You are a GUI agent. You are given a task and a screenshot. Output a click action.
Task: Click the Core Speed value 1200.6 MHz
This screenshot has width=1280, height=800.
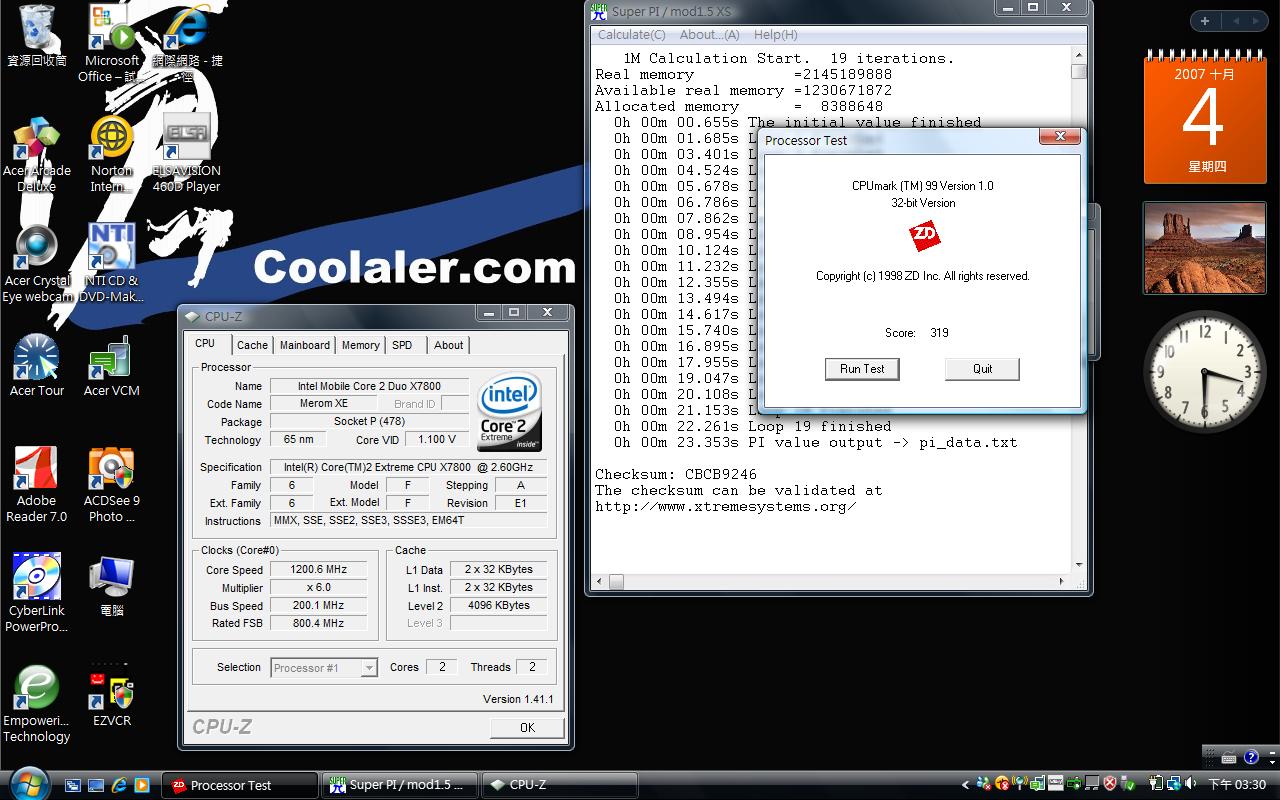point(318,570)
